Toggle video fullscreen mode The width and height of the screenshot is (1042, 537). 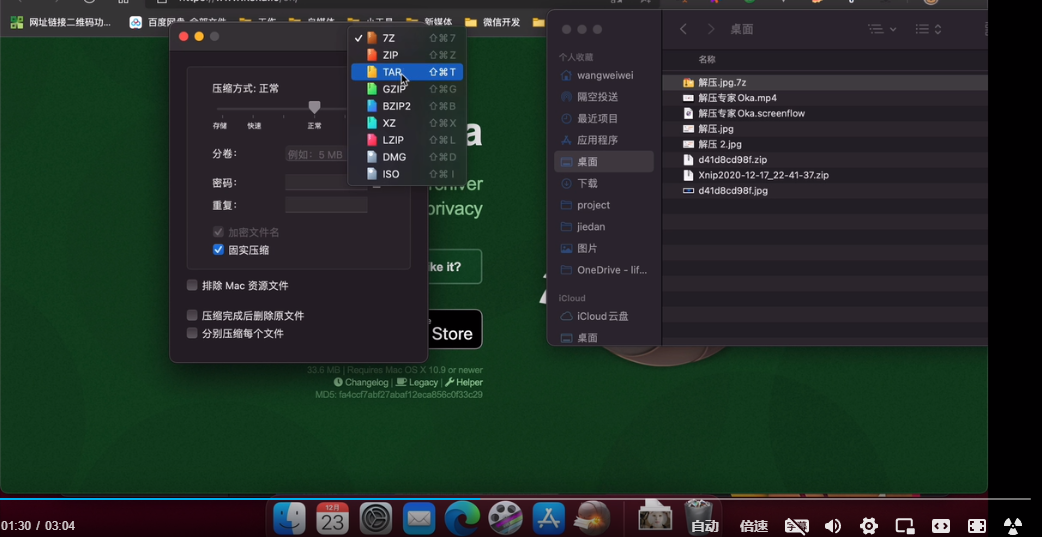coord(976,526)
